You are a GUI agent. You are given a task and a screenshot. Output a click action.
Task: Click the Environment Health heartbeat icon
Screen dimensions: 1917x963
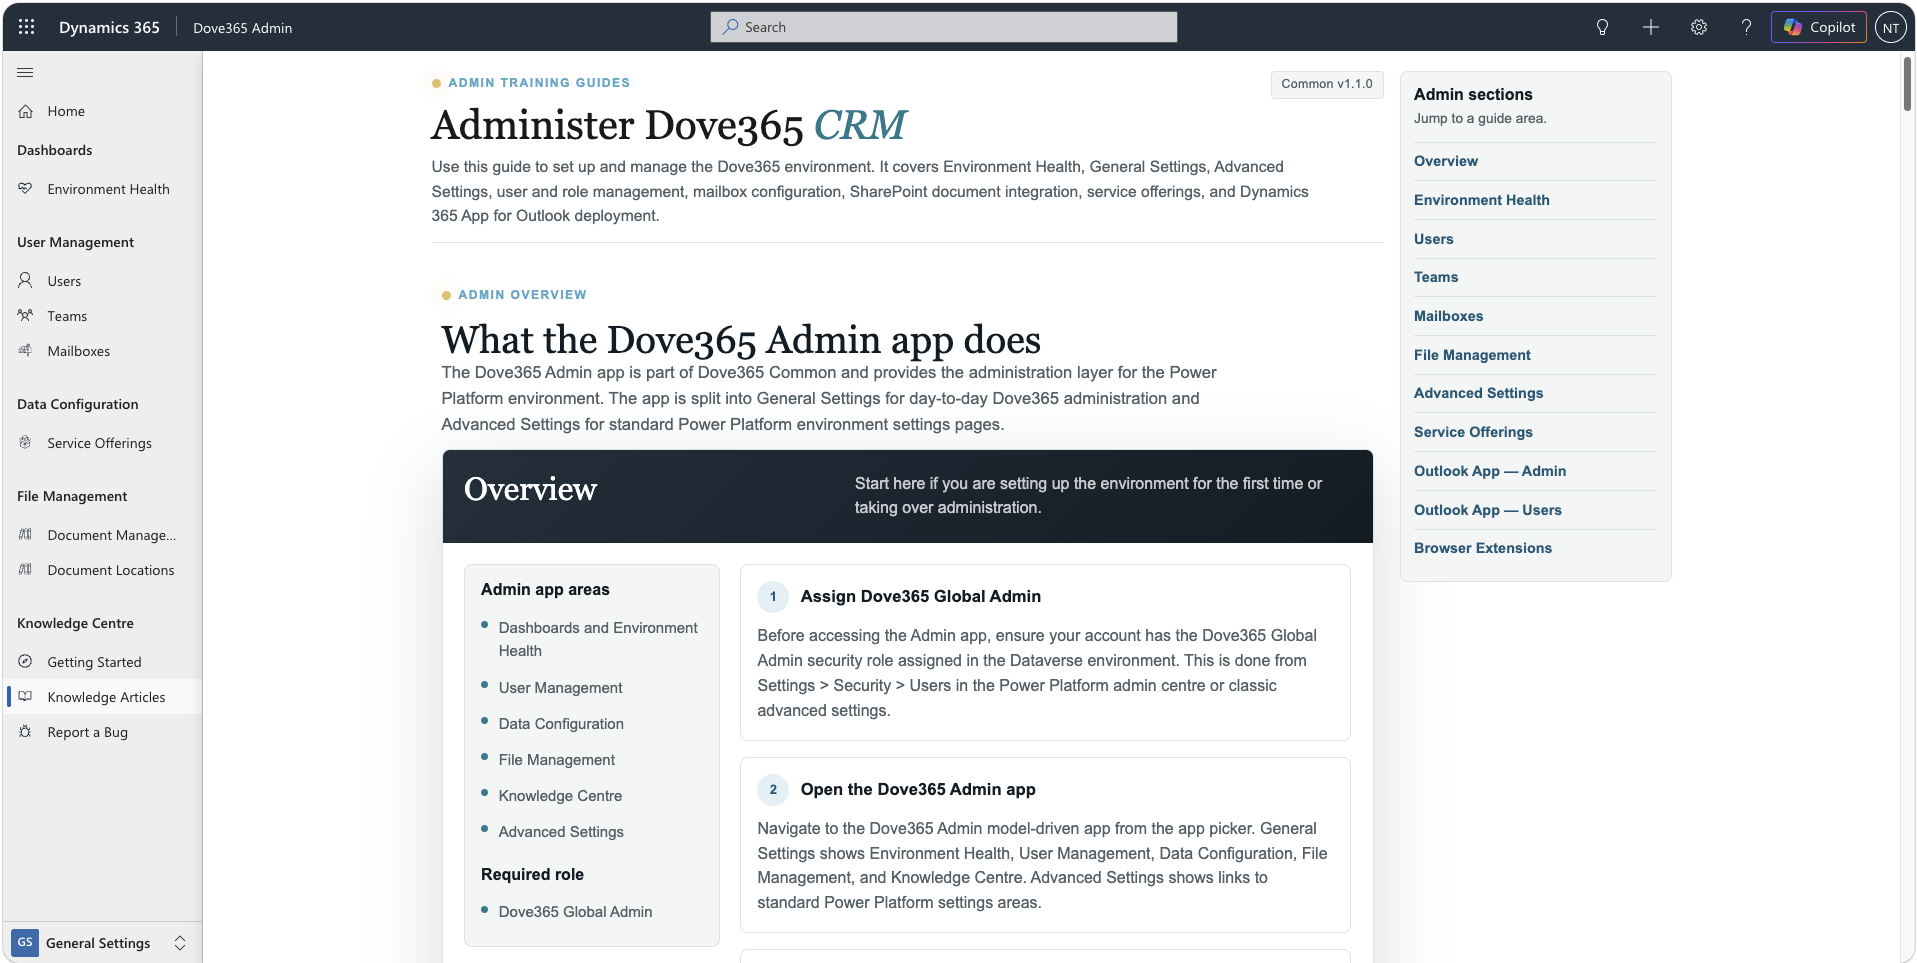pos(26,189)
